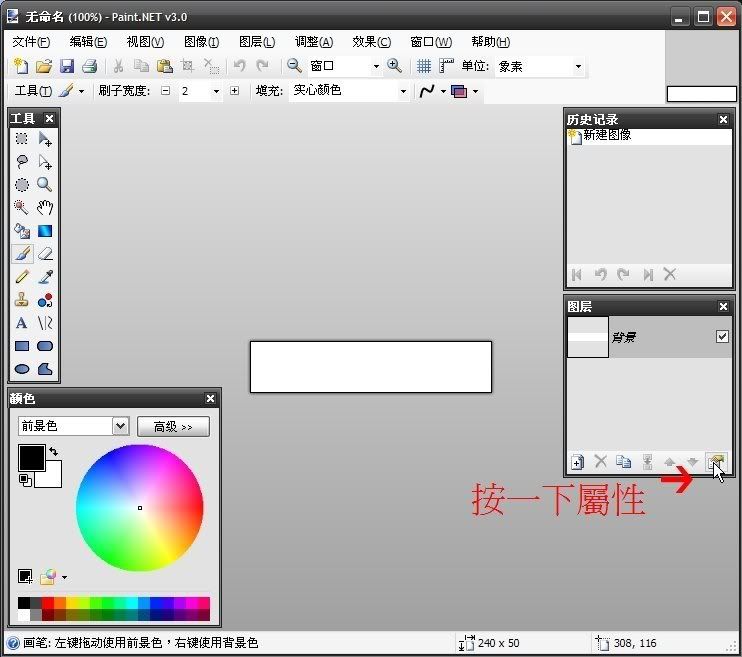
Task: Toggle the rulers toolbar button
Action: (x=446, y=66)
